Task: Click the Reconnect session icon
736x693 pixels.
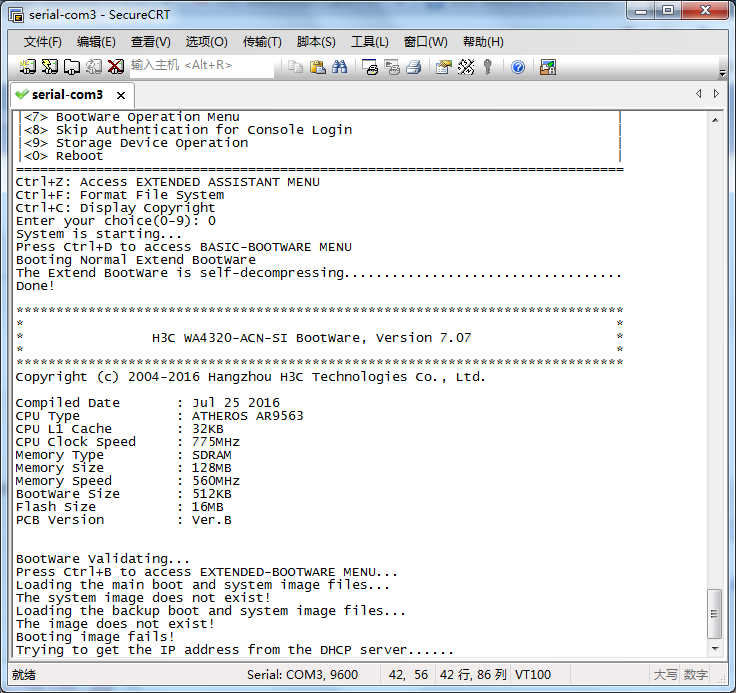Action: 93,67
